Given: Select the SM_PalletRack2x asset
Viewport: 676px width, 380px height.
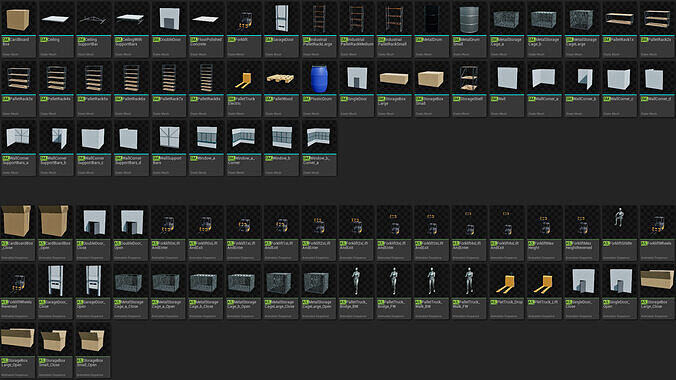Looking at the screenshot, I should (x=657, y=29).
